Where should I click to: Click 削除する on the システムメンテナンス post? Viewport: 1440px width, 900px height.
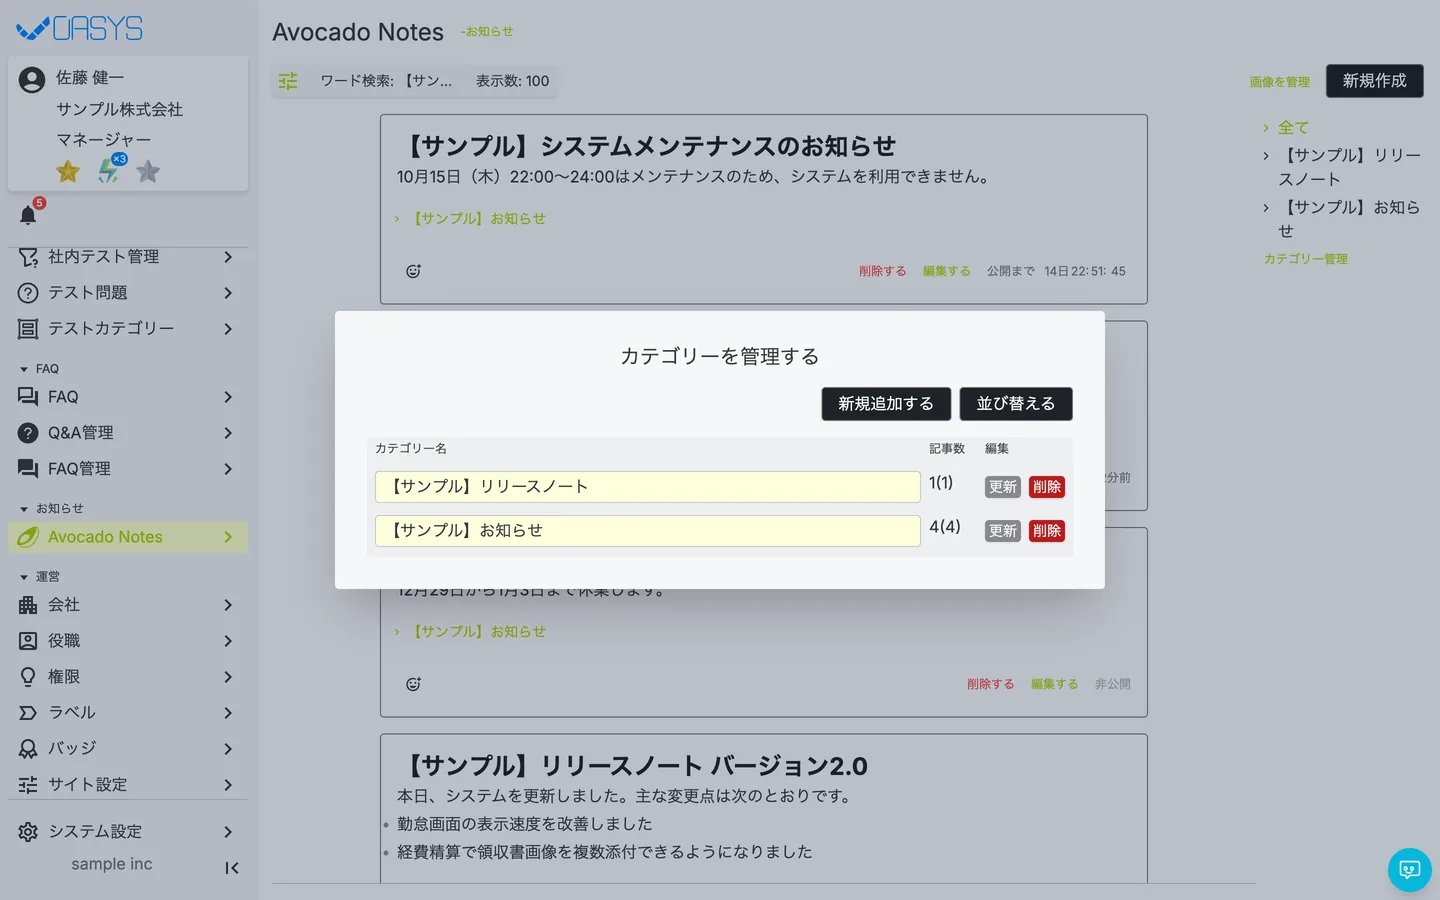[x=882, y=271]
